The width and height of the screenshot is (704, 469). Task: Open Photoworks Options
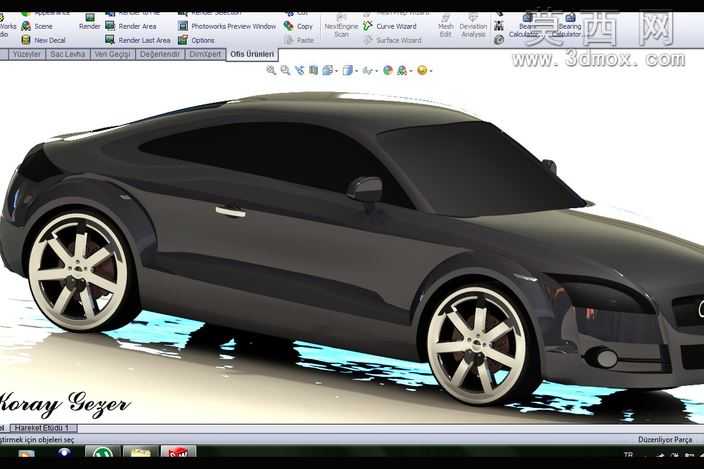coord(196,40)
